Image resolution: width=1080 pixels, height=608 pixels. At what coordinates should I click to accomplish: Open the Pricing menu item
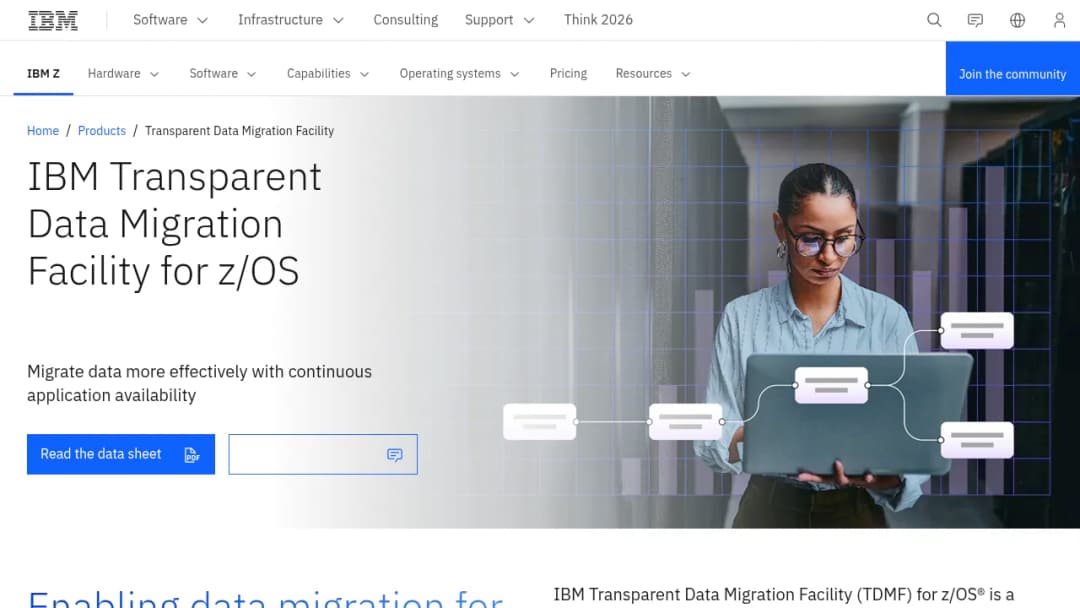(x=568, y=74)
